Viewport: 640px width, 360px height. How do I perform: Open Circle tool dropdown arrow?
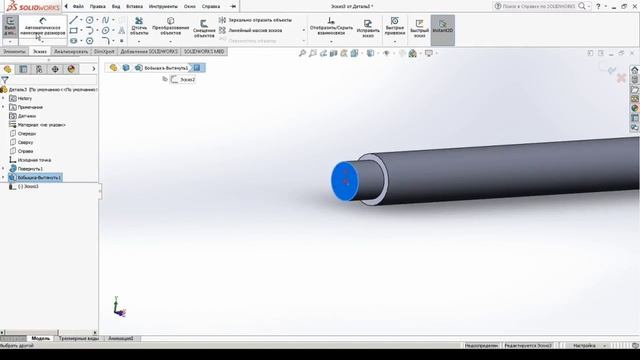[x=97, y=20]
